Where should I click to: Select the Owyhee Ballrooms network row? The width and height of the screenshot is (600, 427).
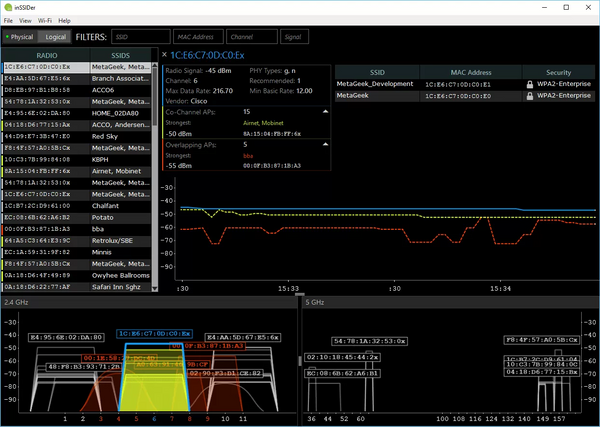(x=77, y=275)
